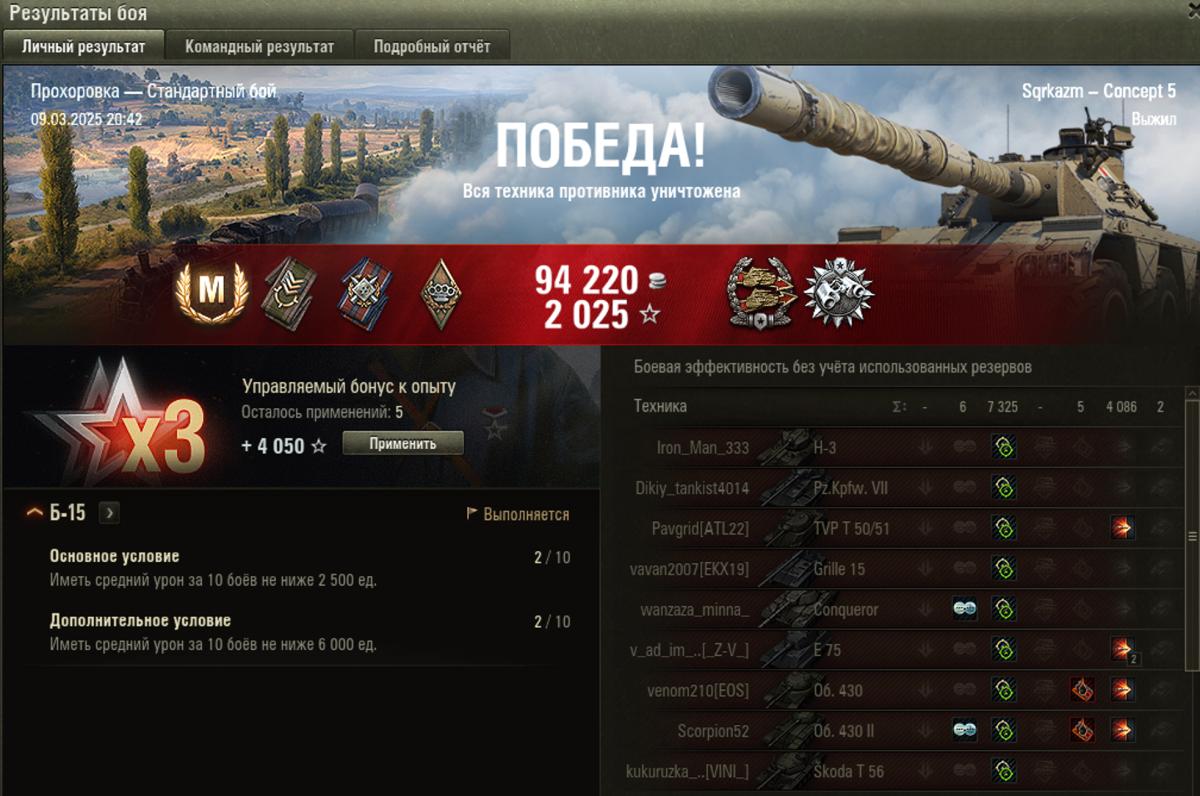Image resolution: width=1200 pixels, height=796 pixels.
Task: Select the chevron rank badge icon
Action: [290, 294]
